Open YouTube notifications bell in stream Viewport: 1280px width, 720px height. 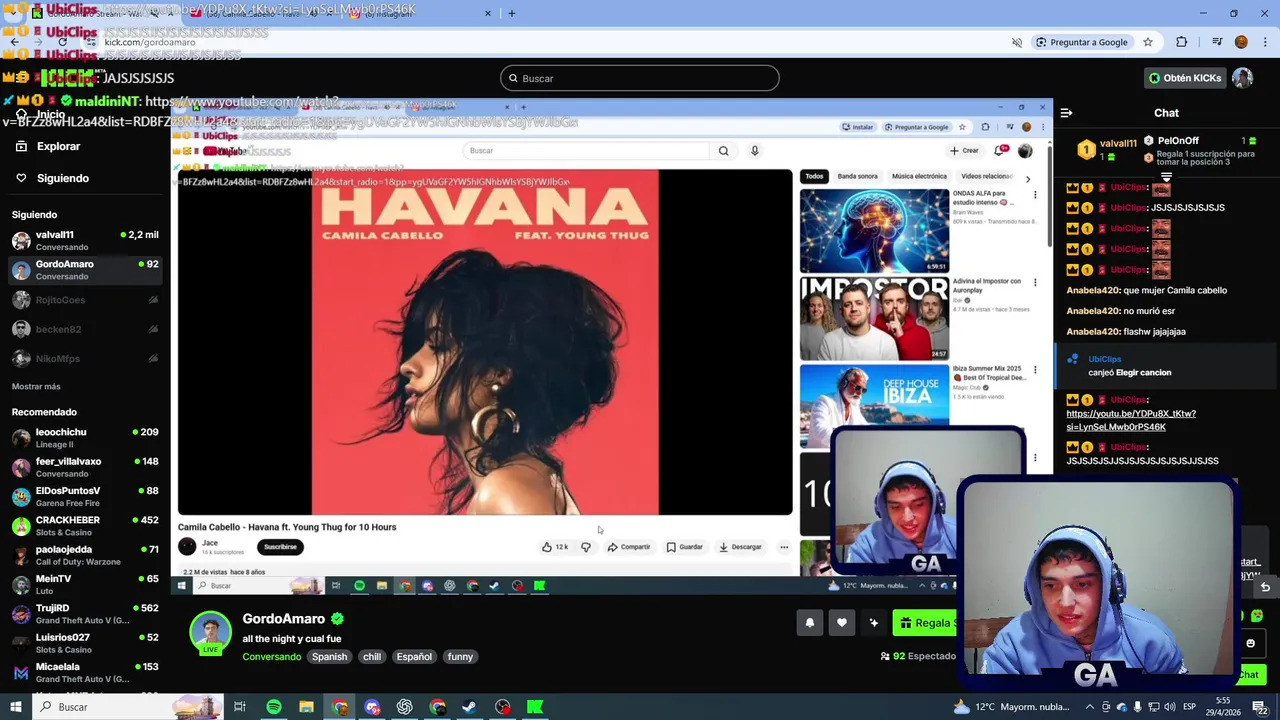tap(1000, 151)
